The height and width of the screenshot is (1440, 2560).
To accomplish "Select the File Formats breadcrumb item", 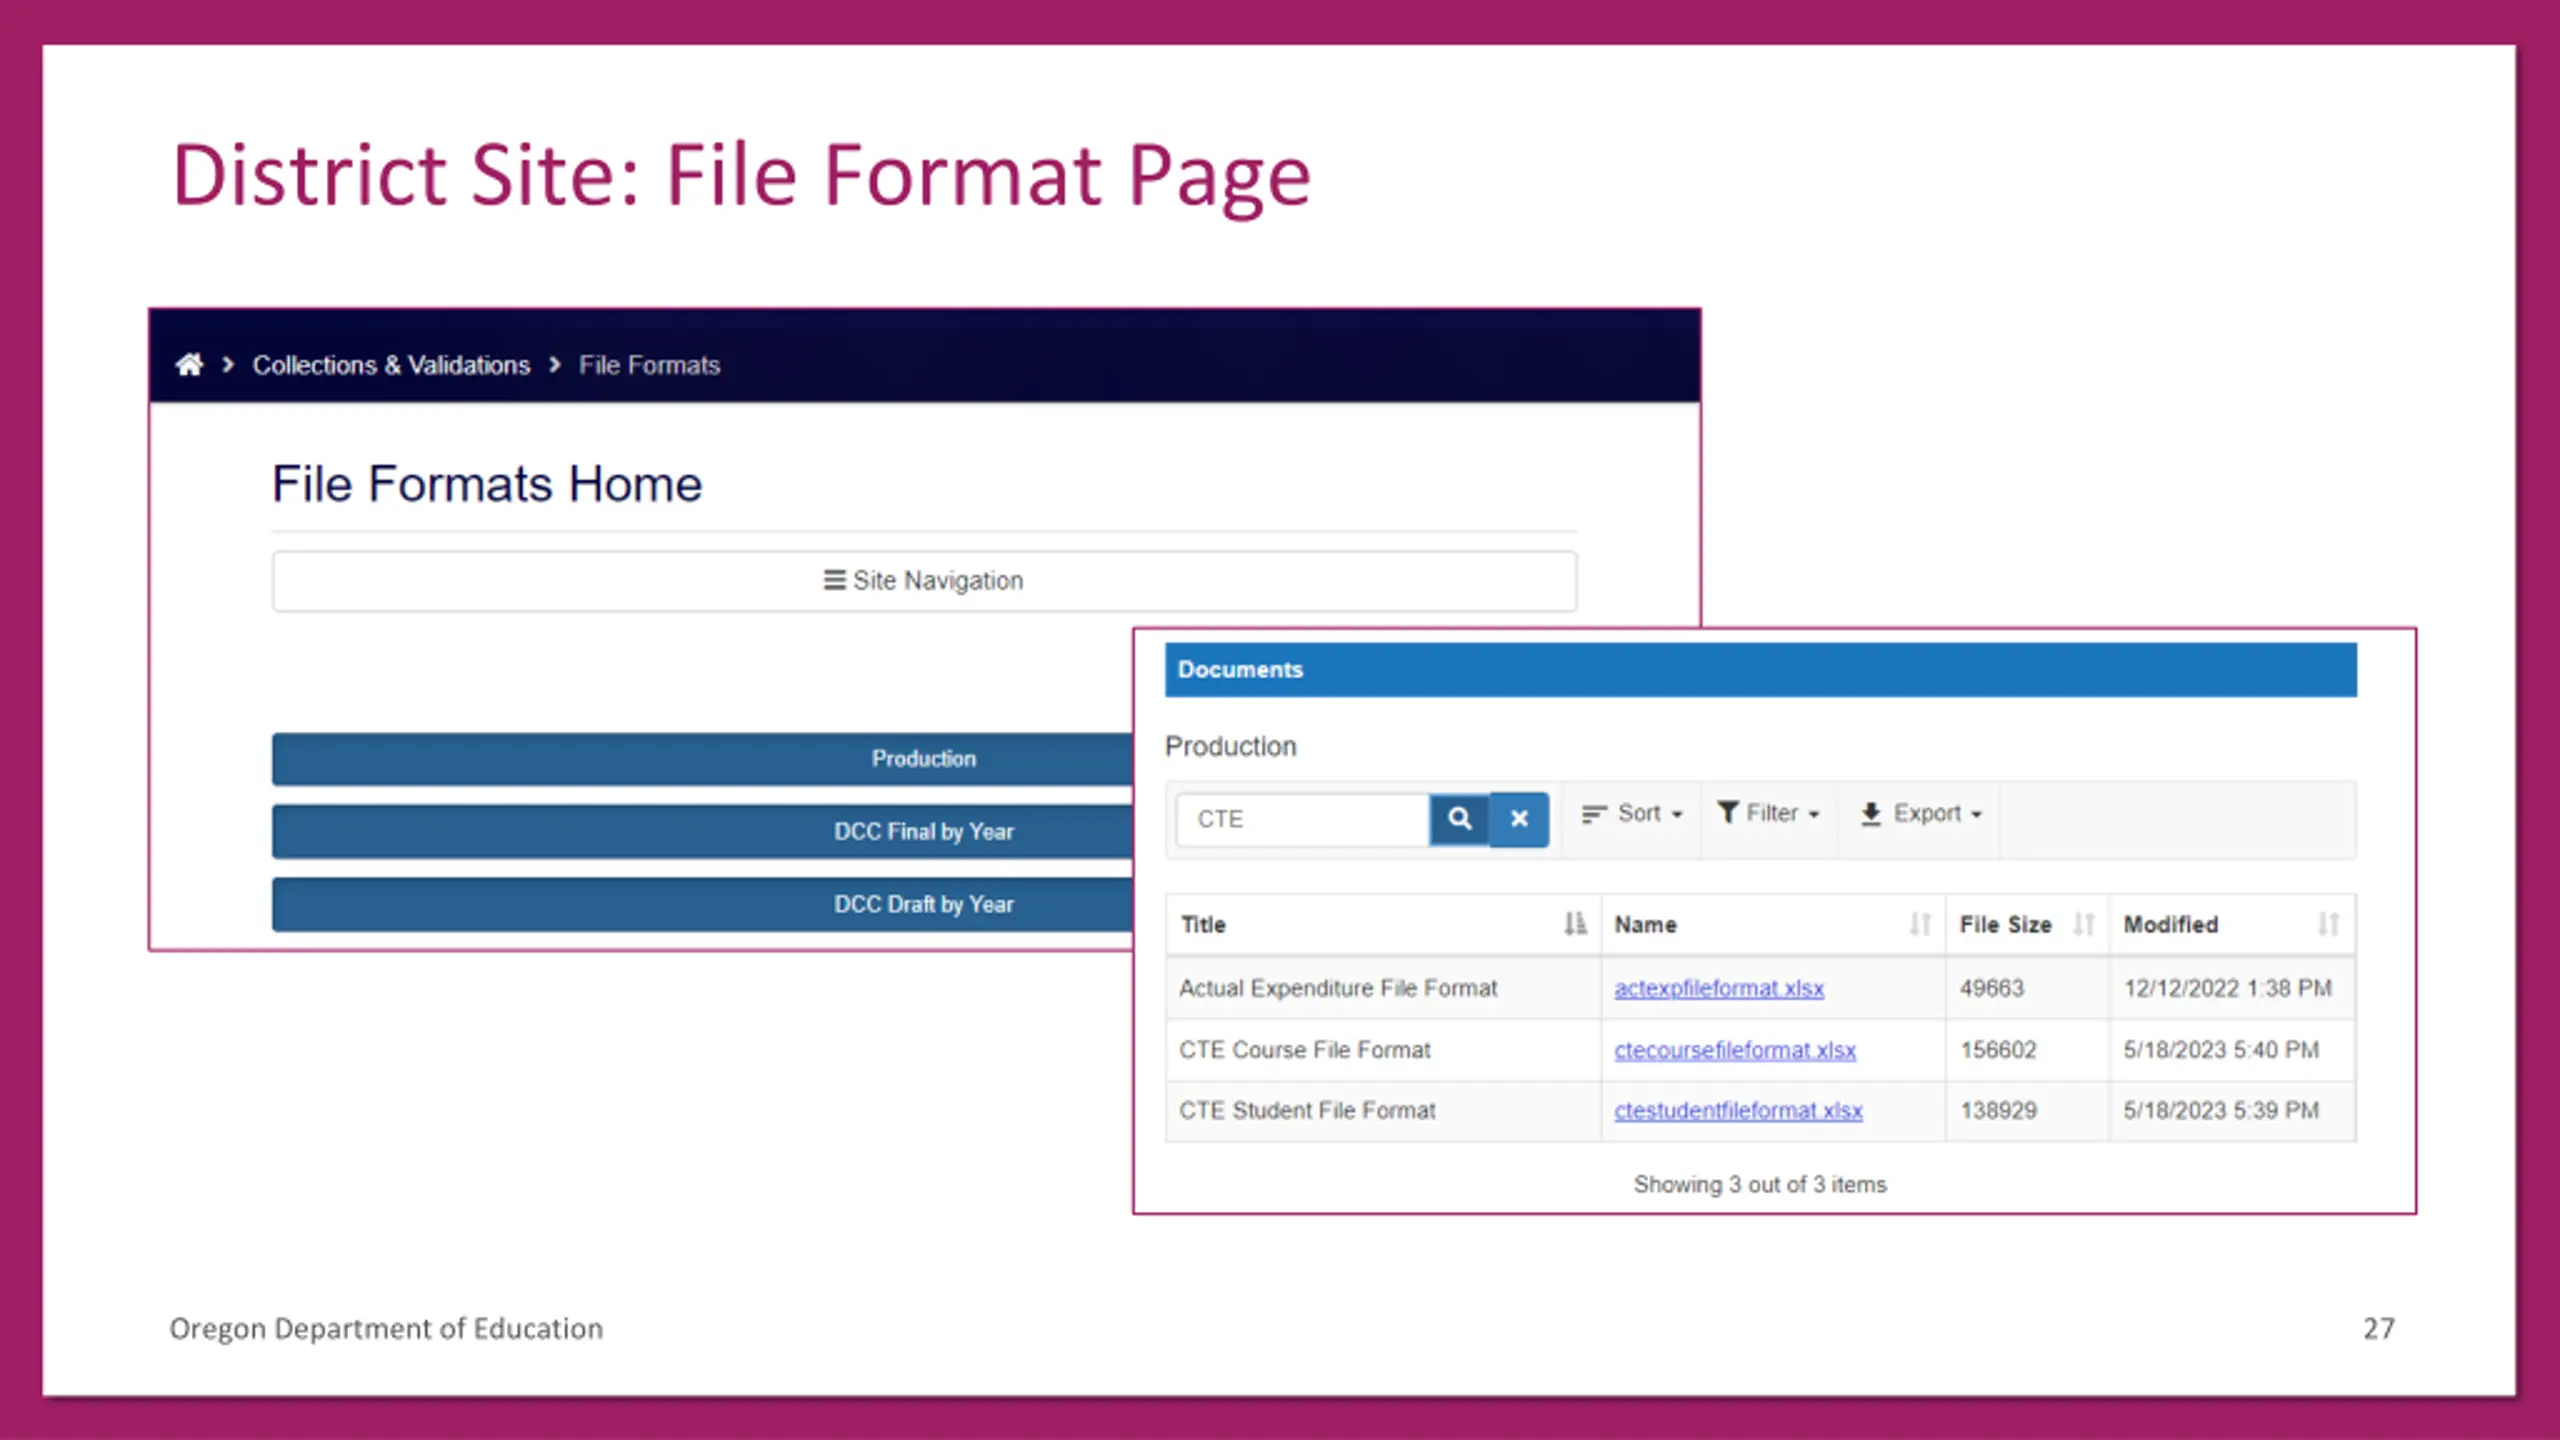I will point(649,365).
